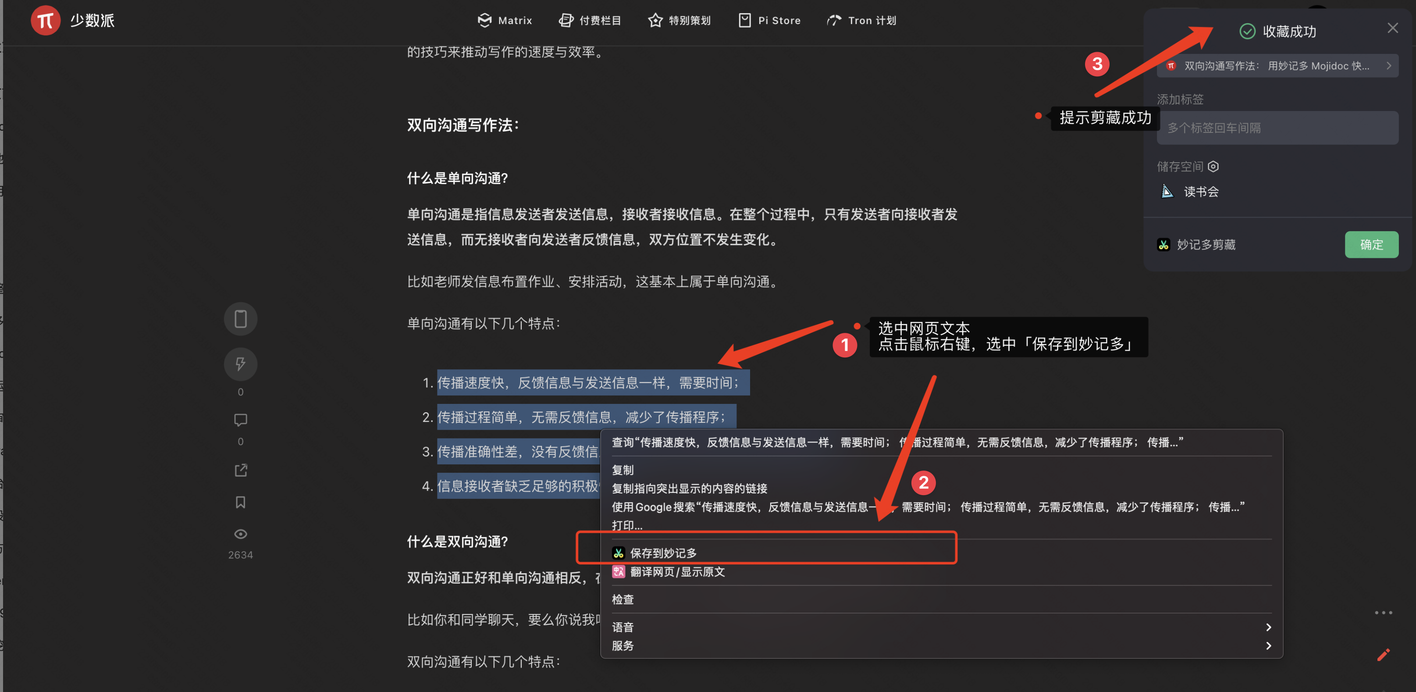Choose 复制指向突出显示的内容的链接 menu item
Image resolution: width=1416 pixels, height=692 pixels.
click(940, 488)
